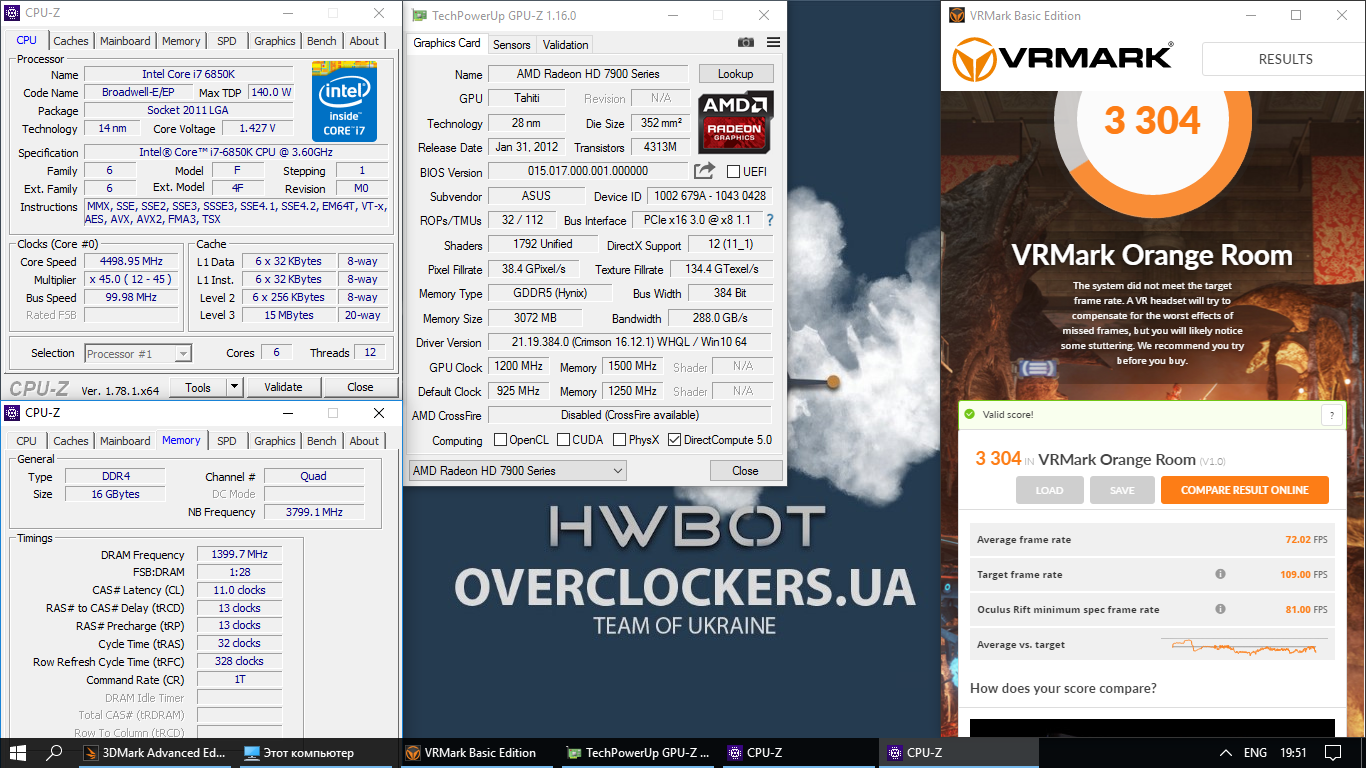This screenshot has width=1366, height=768.
Task: Click info icon beside Oculus Rift minimum spec
Action: pos(1220,609)
